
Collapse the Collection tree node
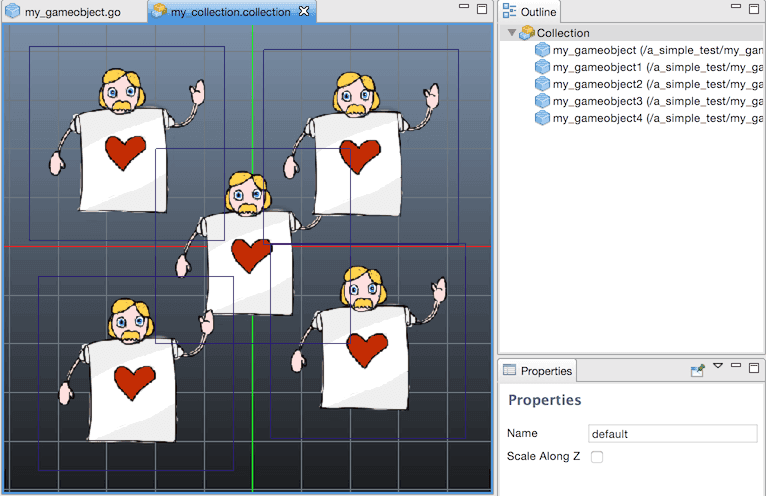512,33
